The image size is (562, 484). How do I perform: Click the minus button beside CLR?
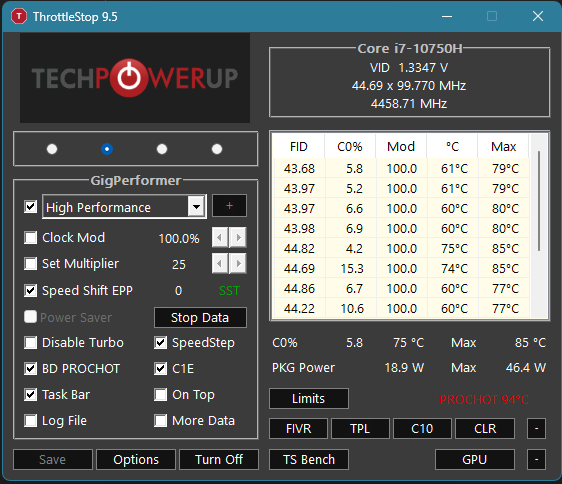(536, 429)
